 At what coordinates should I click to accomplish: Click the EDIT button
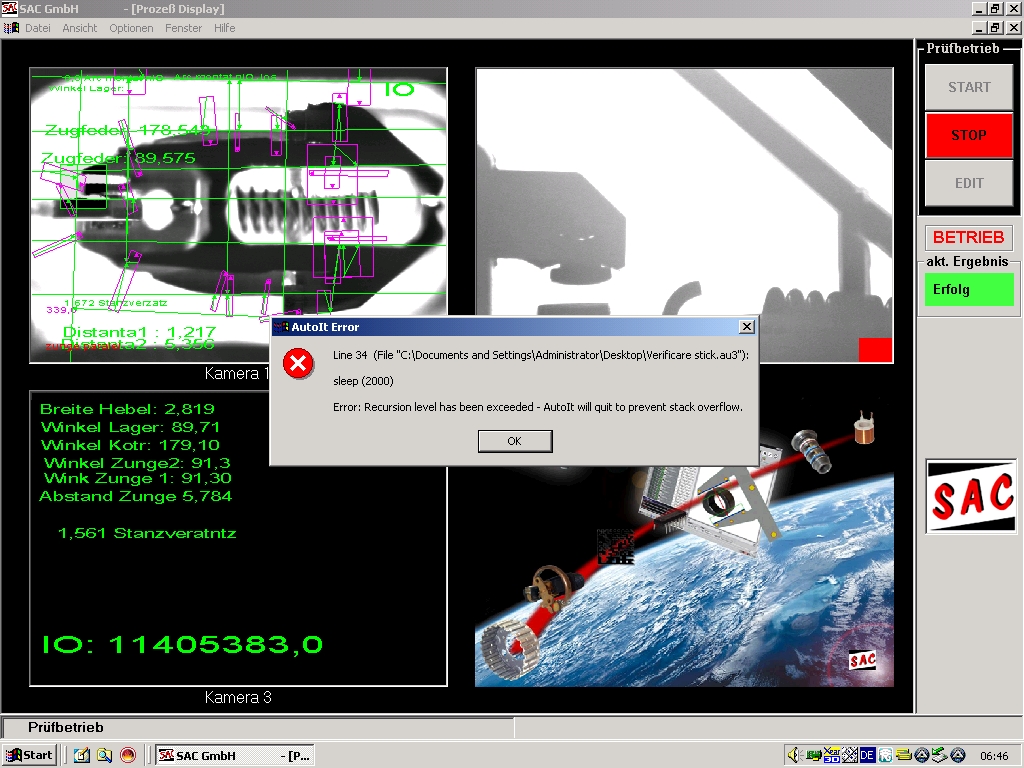[968, 183]
